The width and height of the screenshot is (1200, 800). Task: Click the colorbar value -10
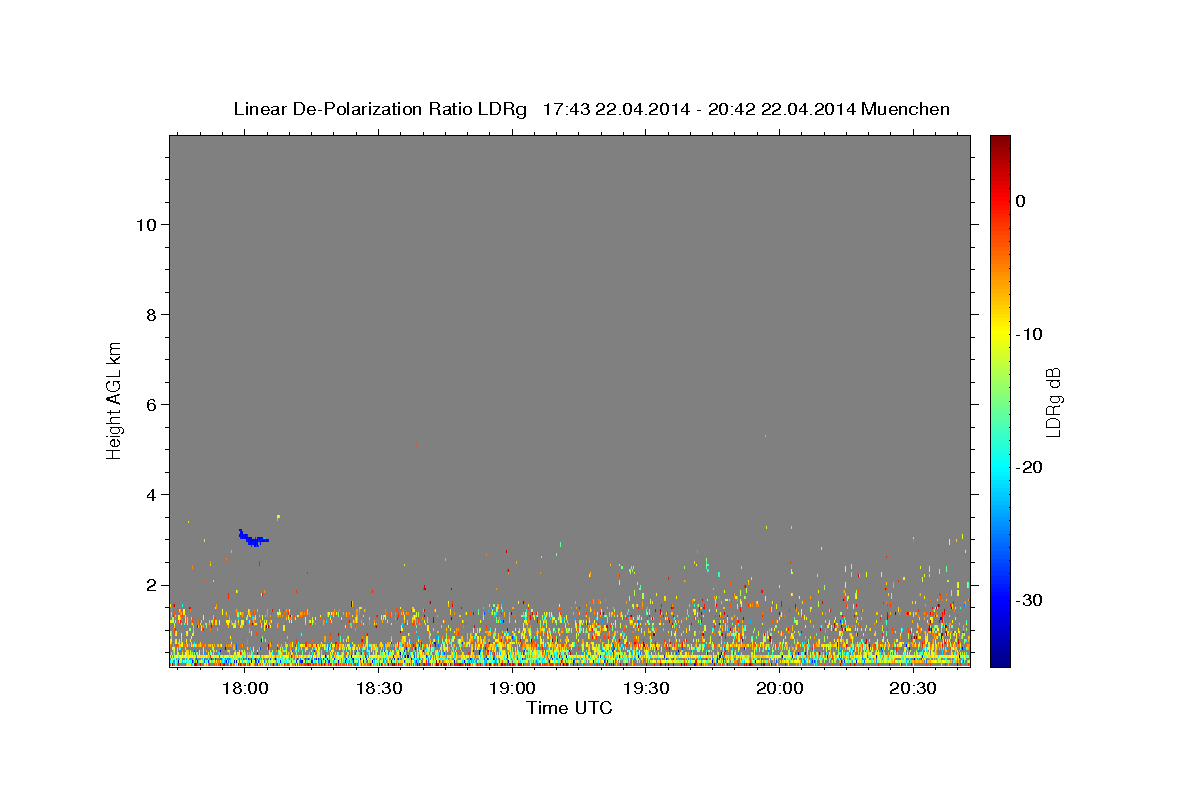[x=1030, y=334]
